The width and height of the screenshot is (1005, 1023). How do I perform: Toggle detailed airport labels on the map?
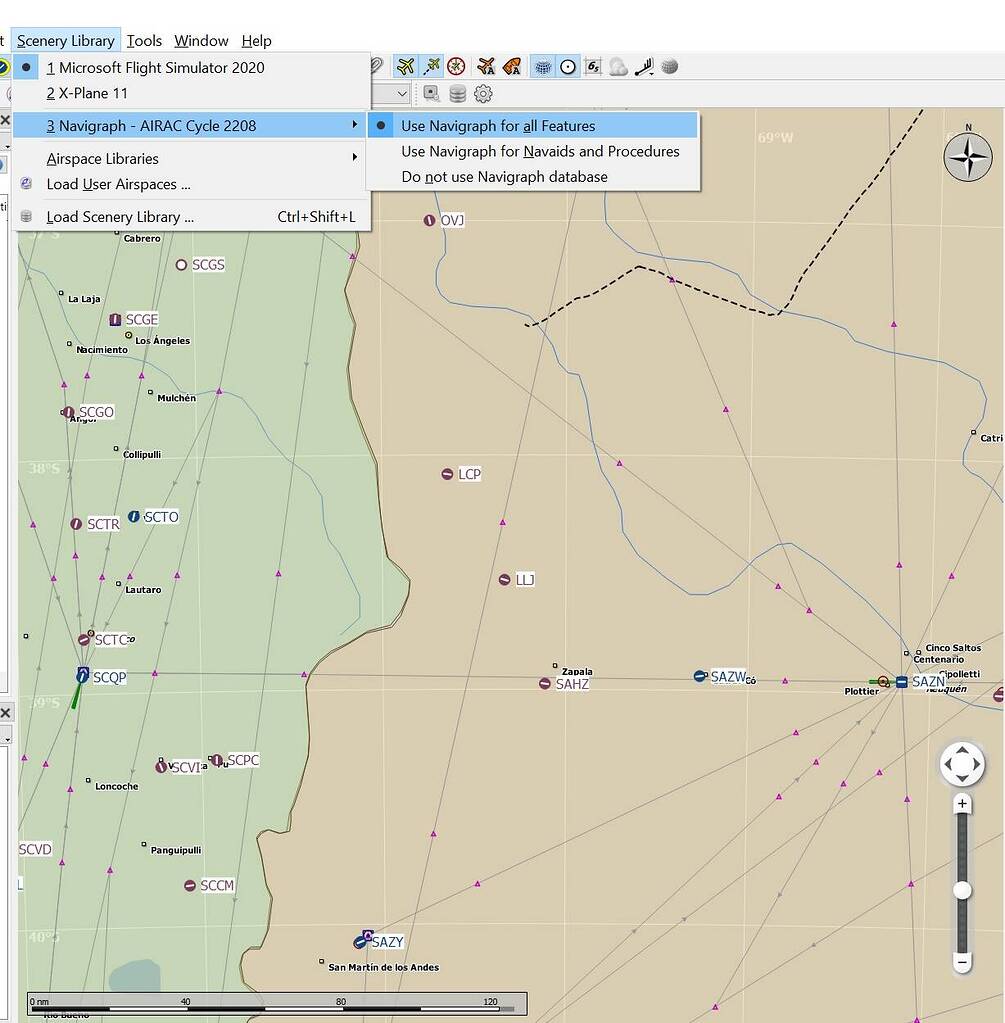484,66
